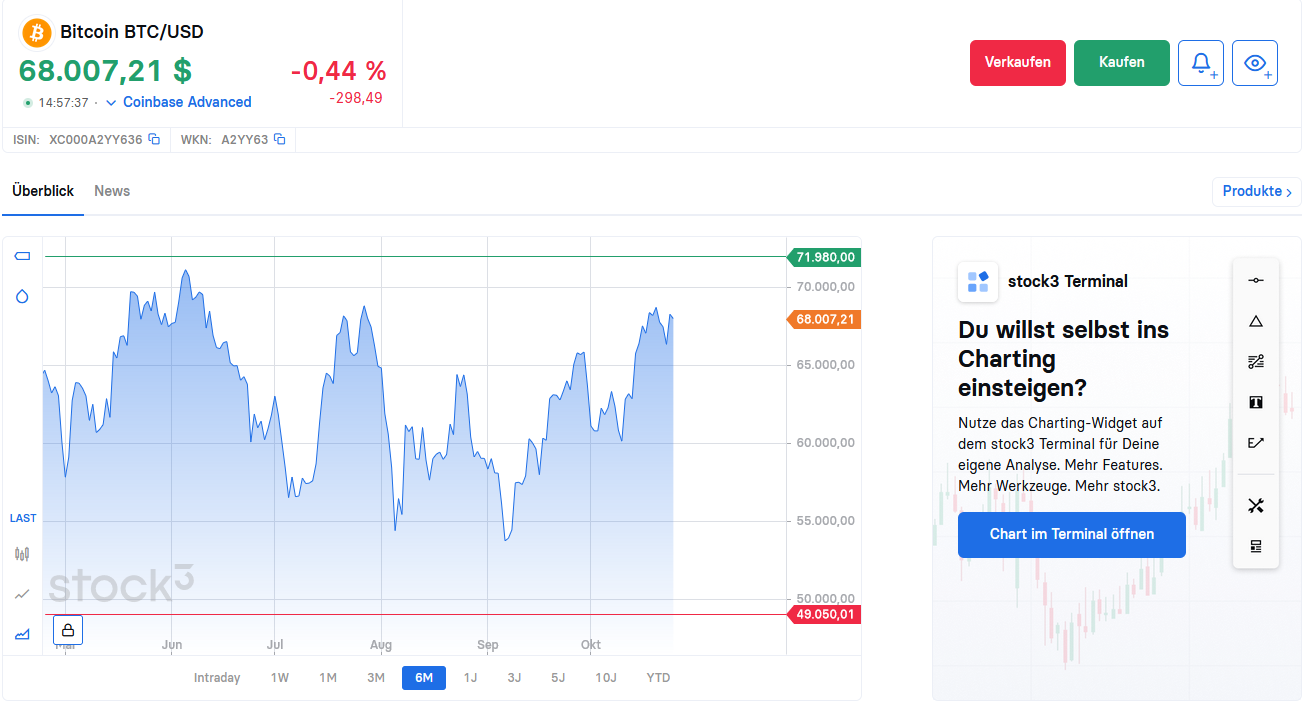The width and height of the screenshot is (1302, 704).
Task: Click the -0,44 % change value
Action: click(x=338, y=71)
